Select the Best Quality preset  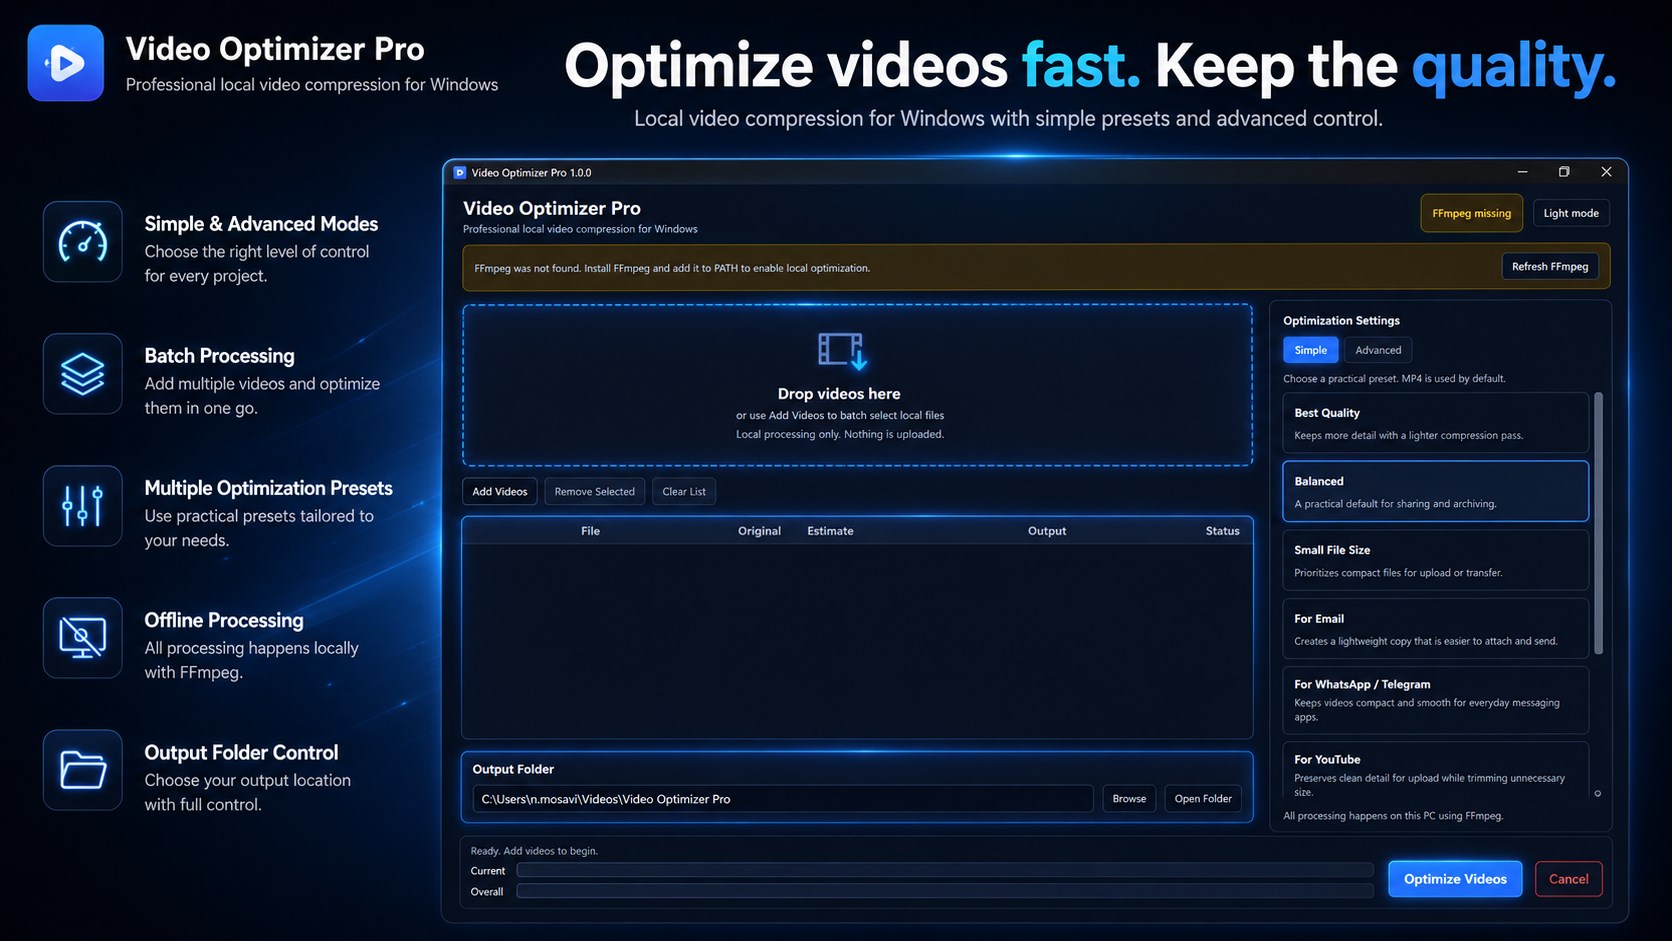pyautogui.click(x=1435, y=423)
